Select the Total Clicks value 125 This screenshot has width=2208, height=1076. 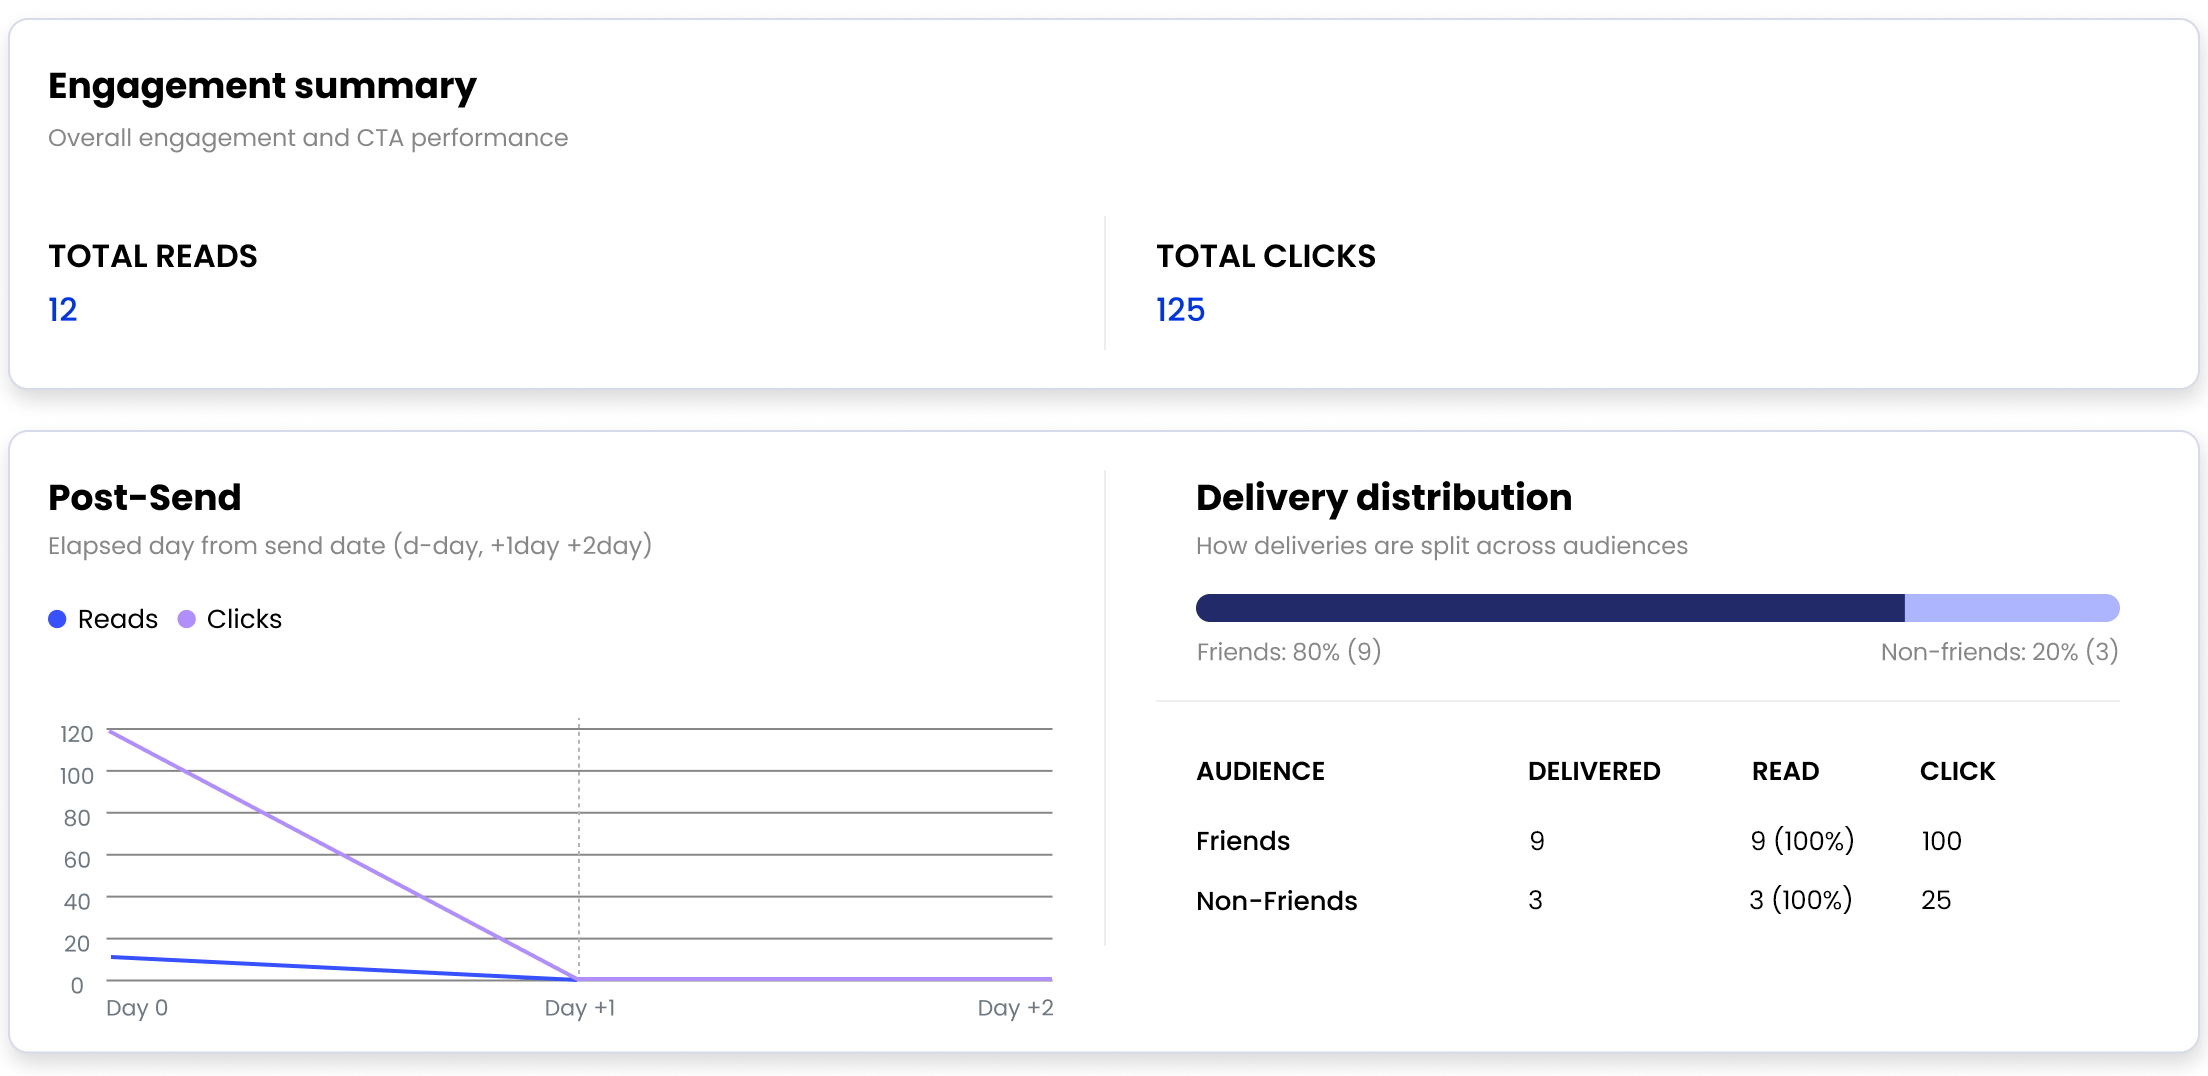coord(1180,310)
